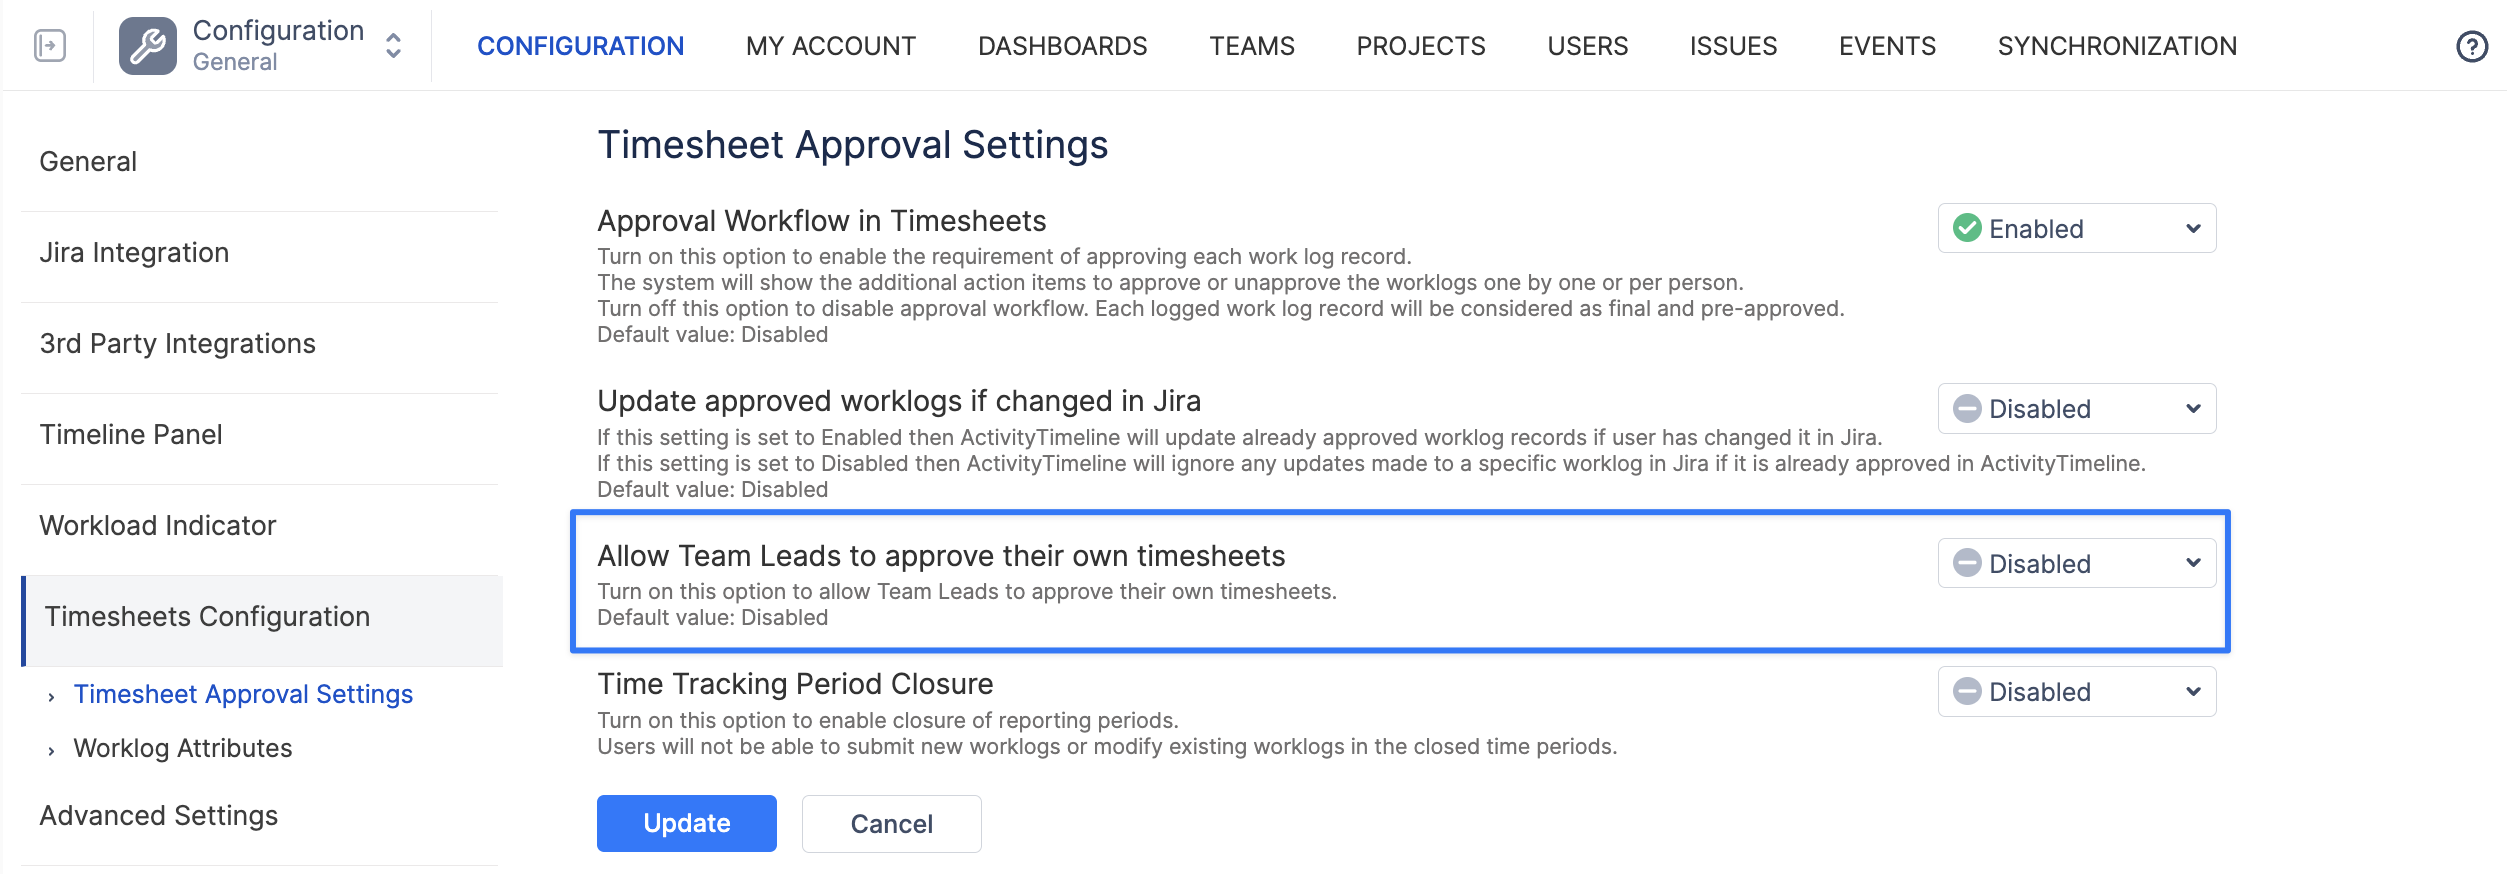Open Update approved worklogs status dropdown
Image resolution: width=2508 pixels, height=874 pixels.
(2076, 409)
